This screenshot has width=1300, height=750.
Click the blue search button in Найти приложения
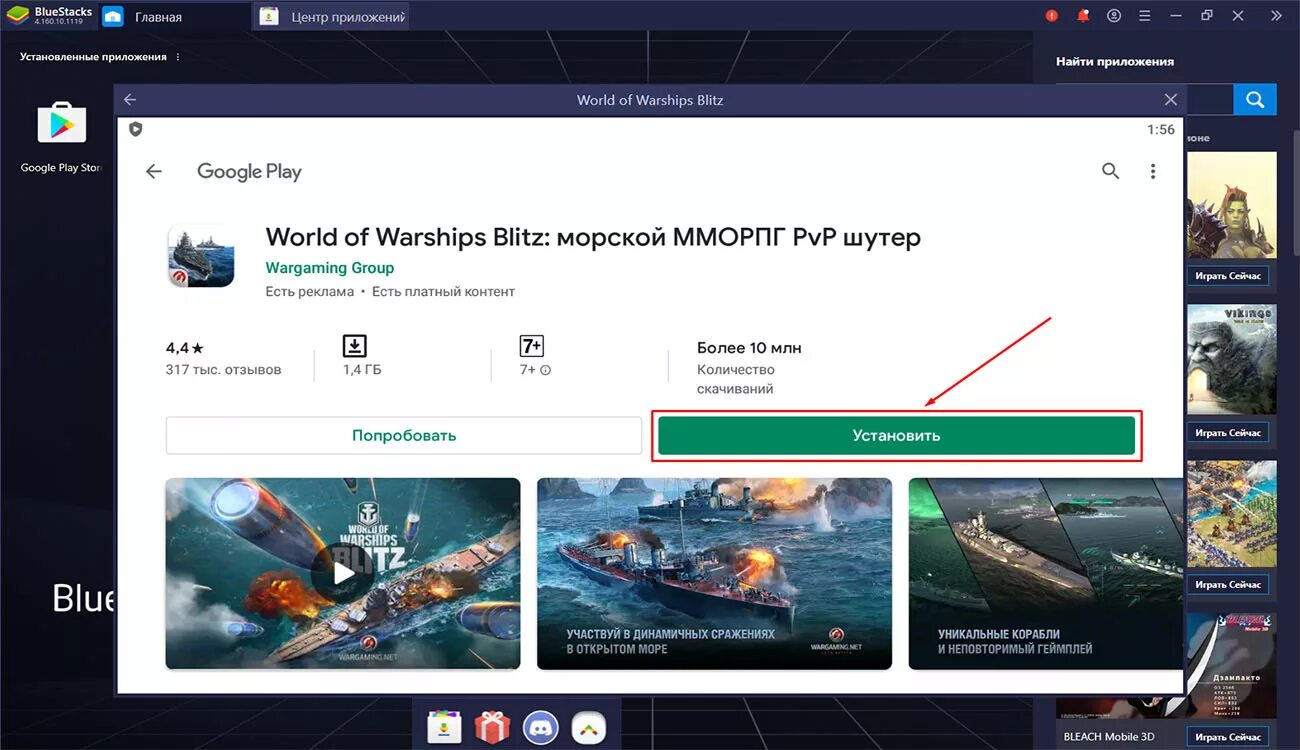tap(1255, 100)
